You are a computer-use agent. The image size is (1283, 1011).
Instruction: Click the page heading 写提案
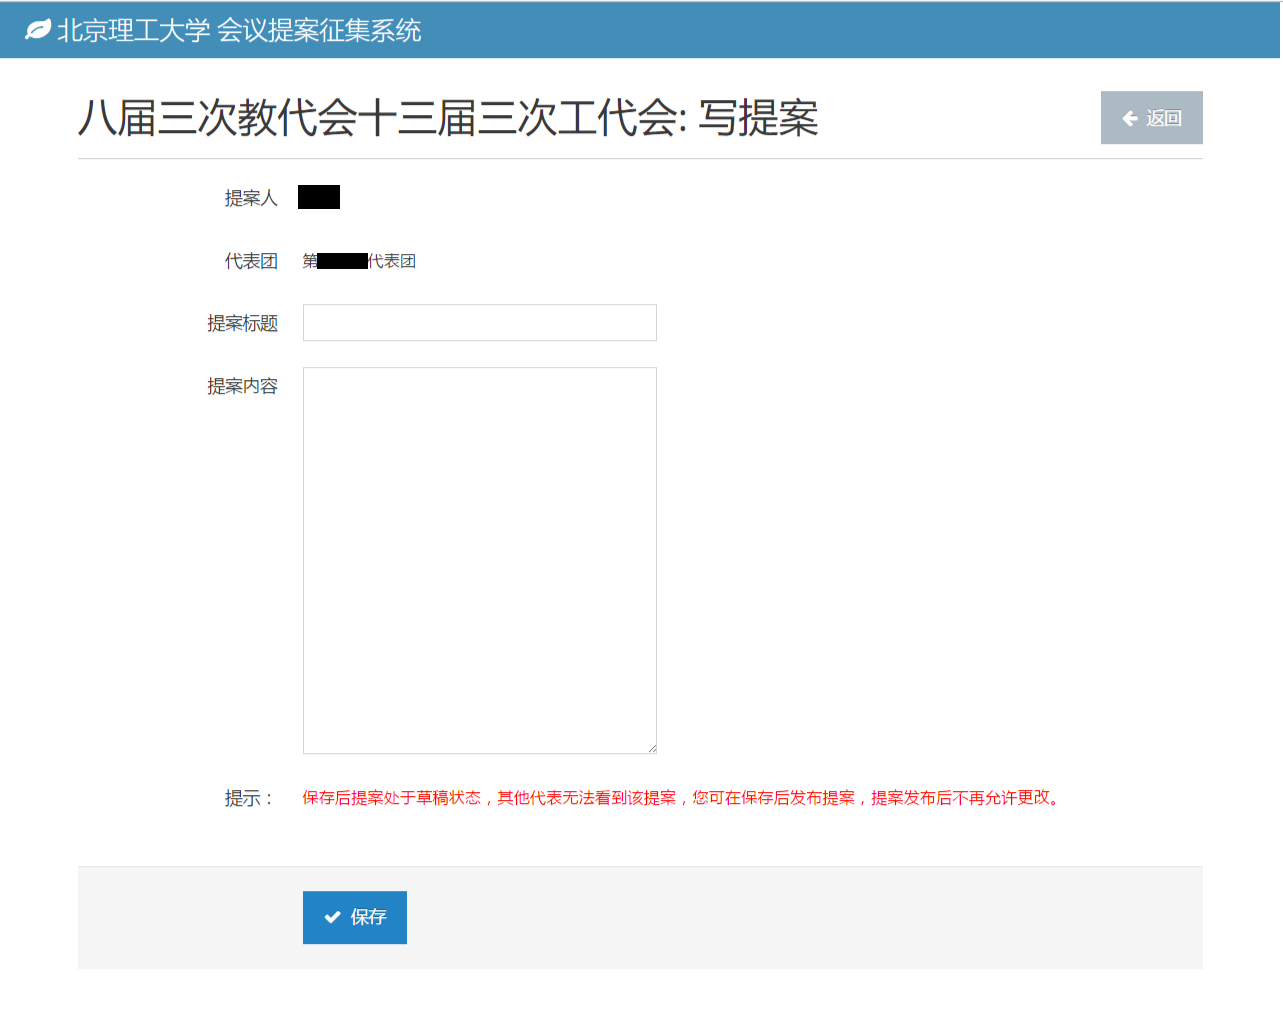coord(757,118)
